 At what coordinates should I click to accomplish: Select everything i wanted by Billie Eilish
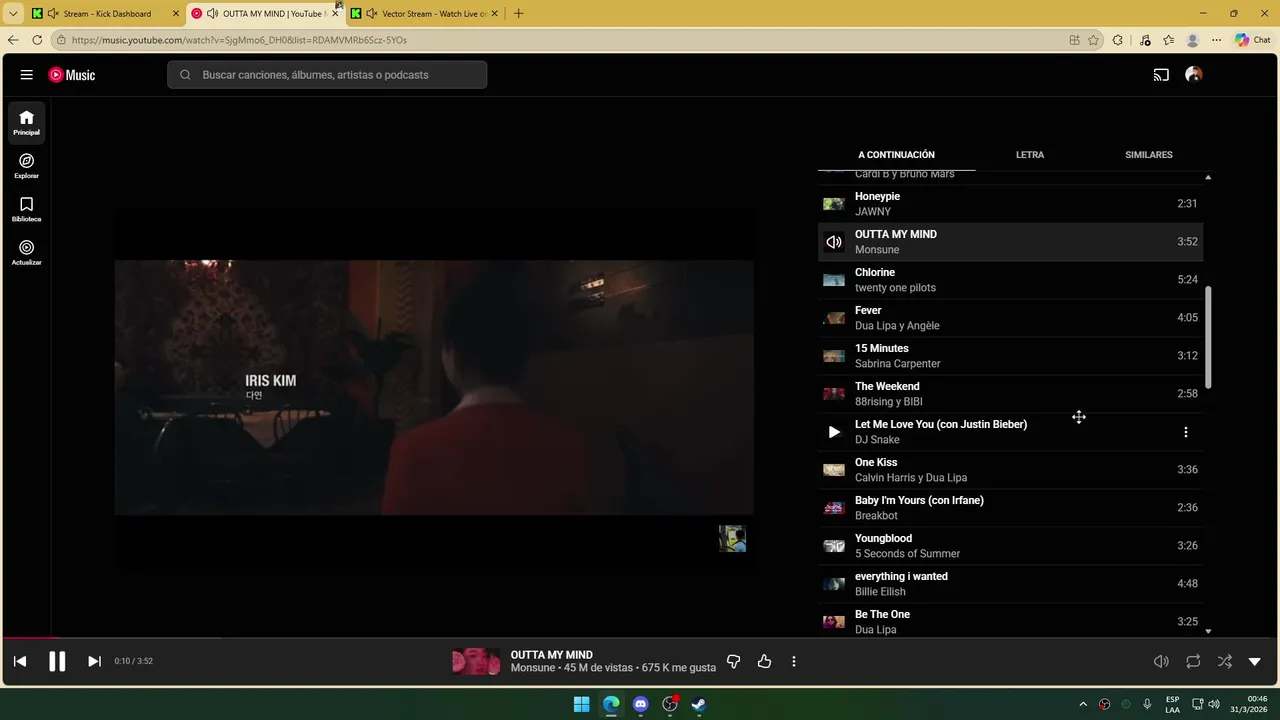click(x=1010, y=584)
